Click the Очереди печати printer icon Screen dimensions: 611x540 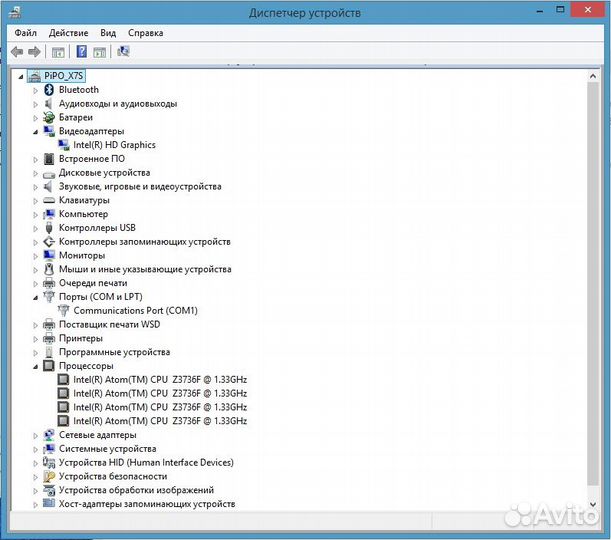(x=49, y=283)
